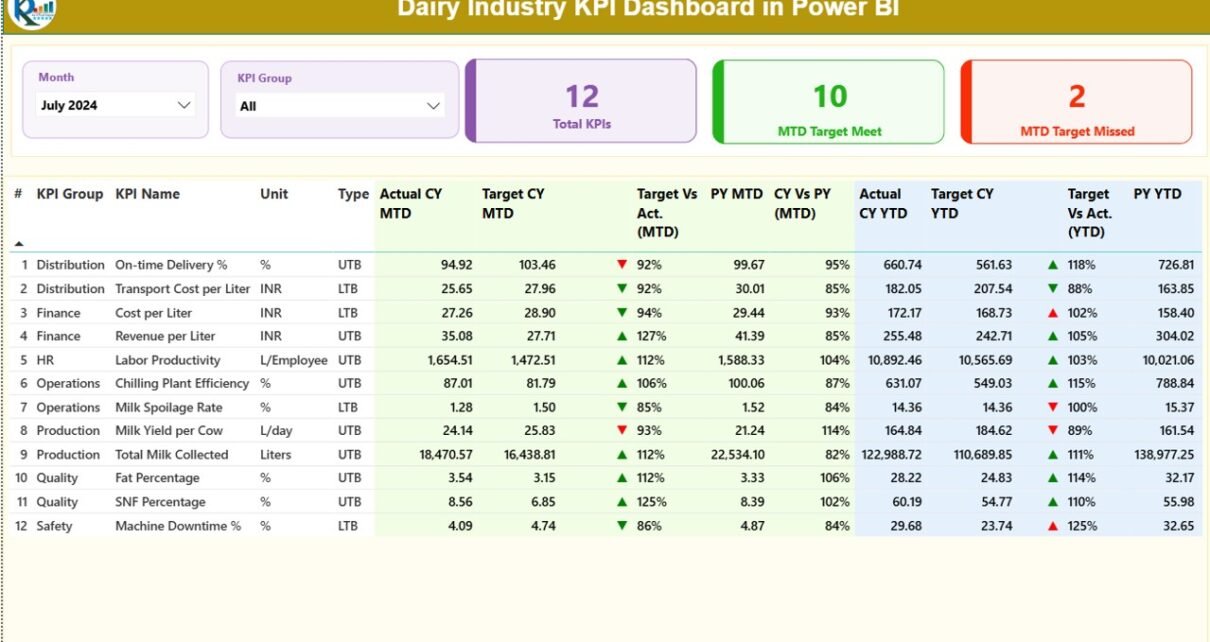This screenshot has width=1210, height=642.
Task: Select the MTD Target Meet card
Action: [x=828, y=101]
